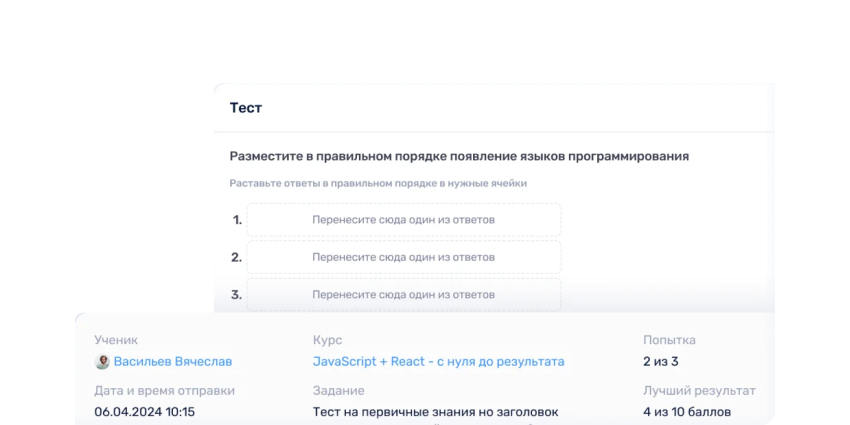Click the number 3. beside third slot
The image size is (850, 425).
236,295
